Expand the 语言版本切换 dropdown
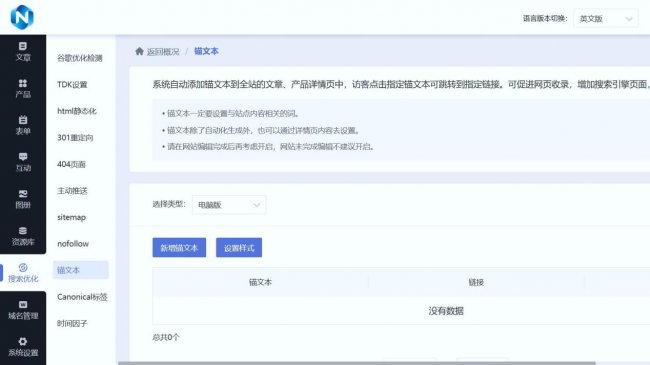 (606, 19)
